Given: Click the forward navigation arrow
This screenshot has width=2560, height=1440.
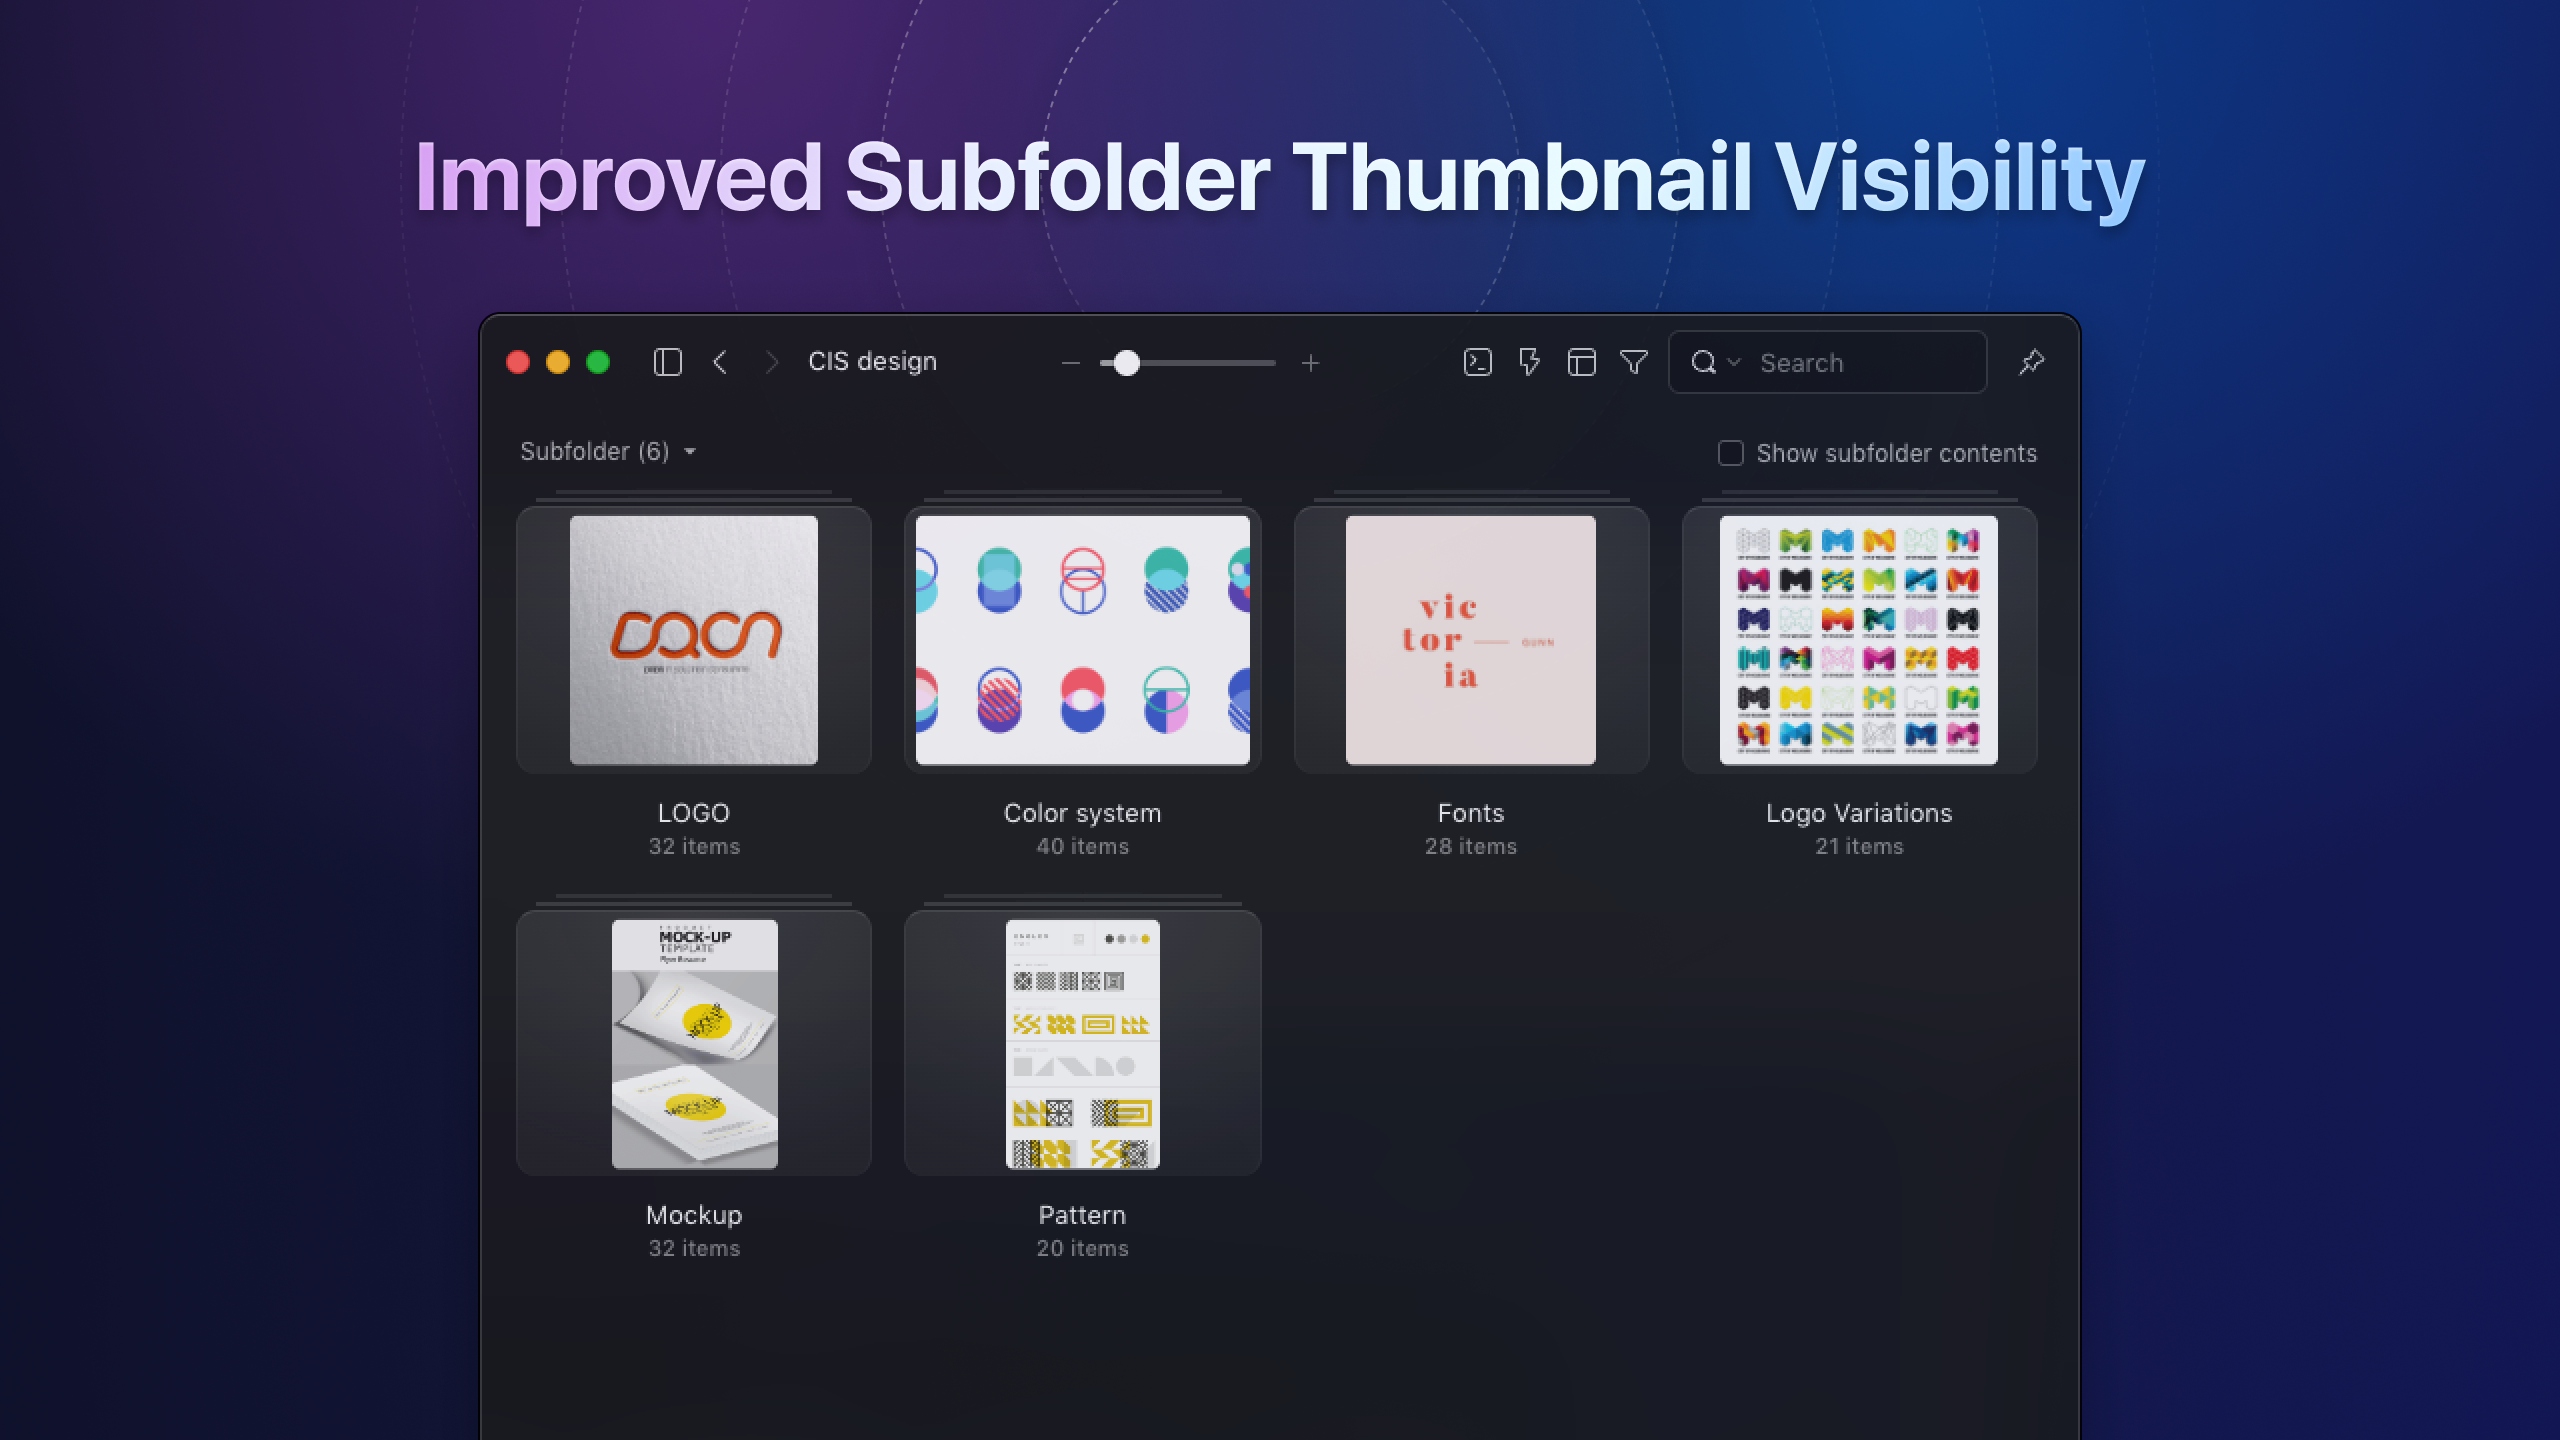Looking at the screenshot, I should coord(770,362).
